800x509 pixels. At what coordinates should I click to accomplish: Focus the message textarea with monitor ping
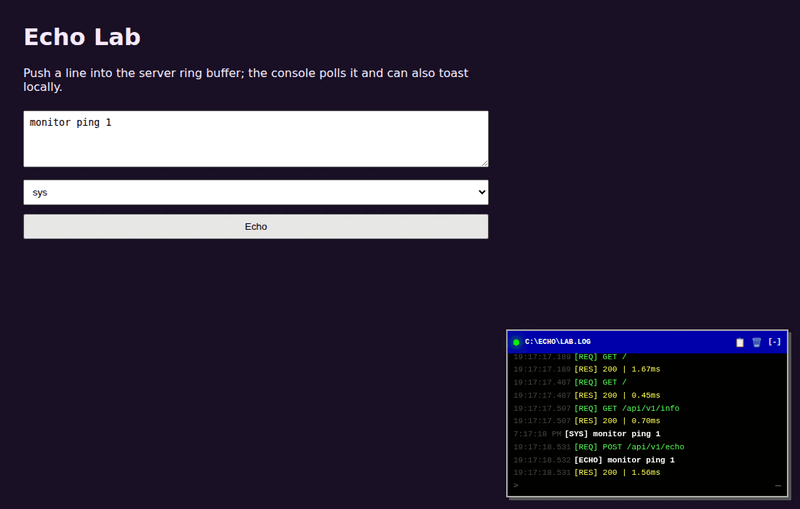[x=256, y=139]
